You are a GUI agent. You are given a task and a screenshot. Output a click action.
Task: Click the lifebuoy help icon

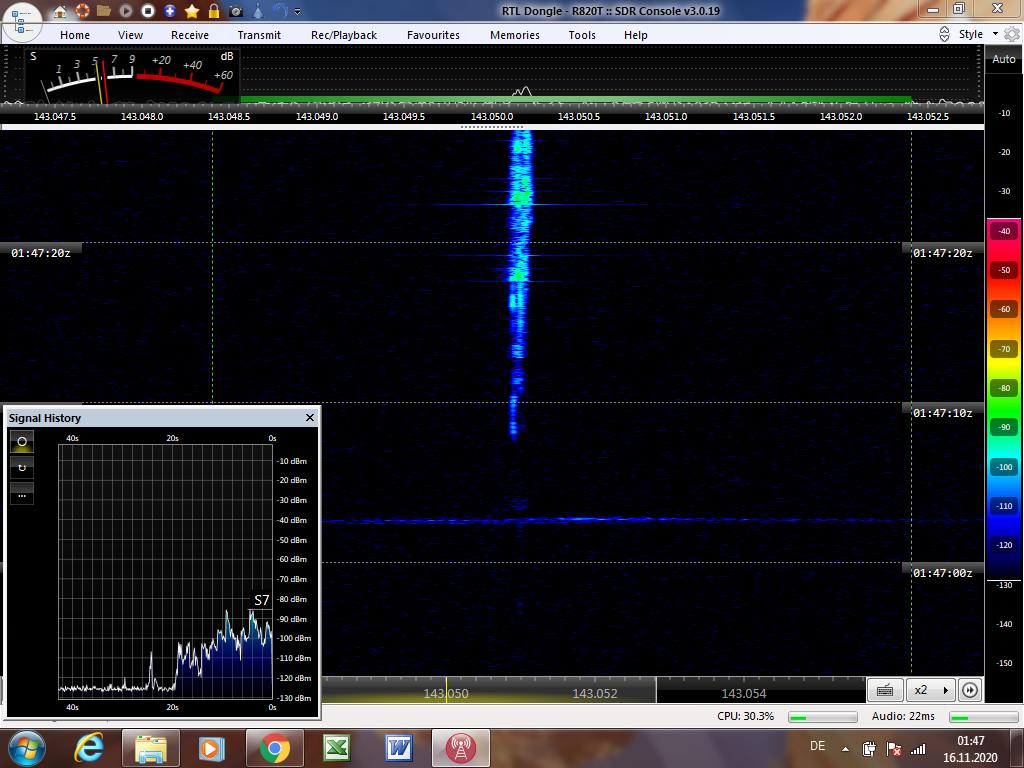pos(82,10)
